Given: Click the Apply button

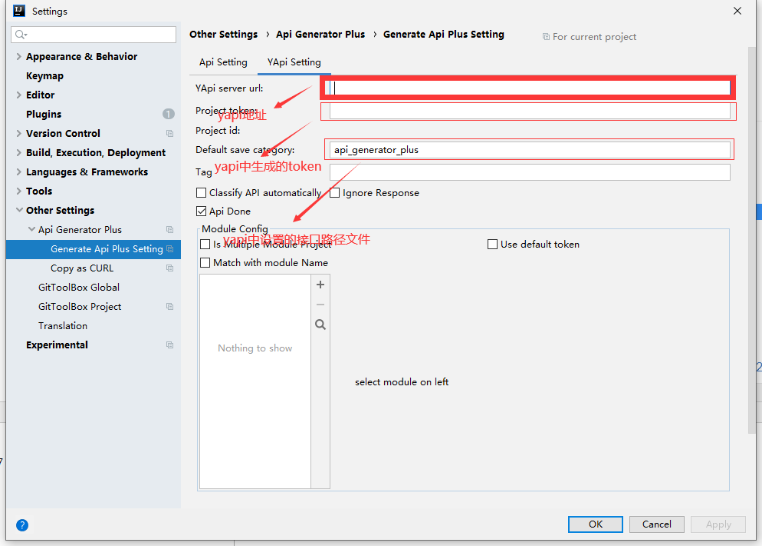Looking at the screenshot, I should point(718,524).
